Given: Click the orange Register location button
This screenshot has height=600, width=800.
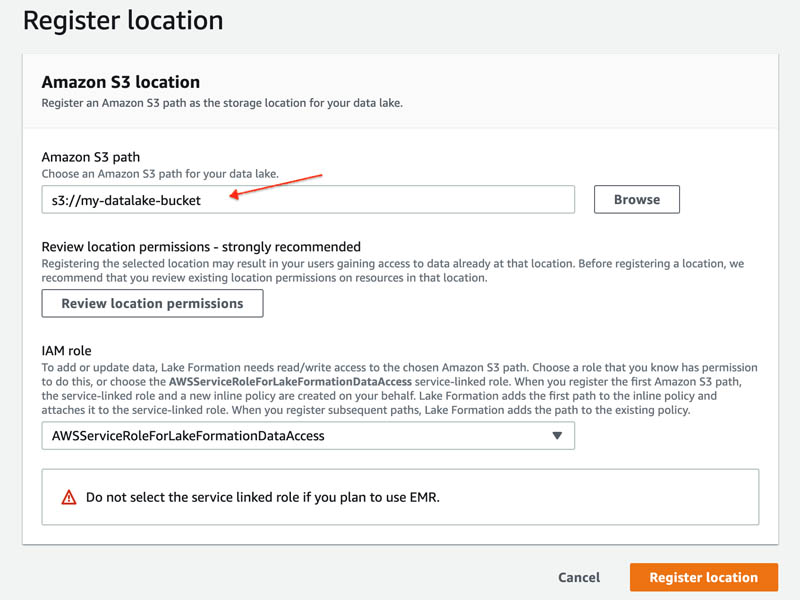Looking at the screenshot, I should (x=704, y=578).
